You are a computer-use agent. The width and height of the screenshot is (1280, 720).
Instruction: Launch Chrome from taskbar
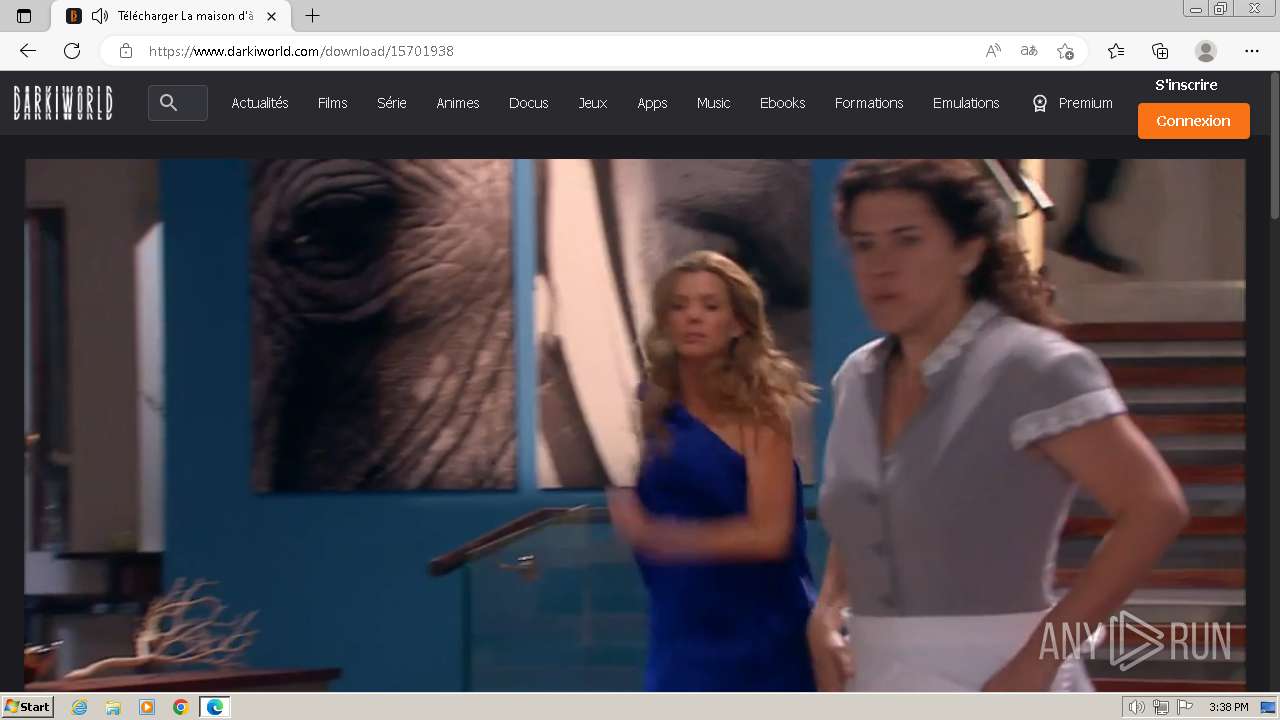[181, 707]
